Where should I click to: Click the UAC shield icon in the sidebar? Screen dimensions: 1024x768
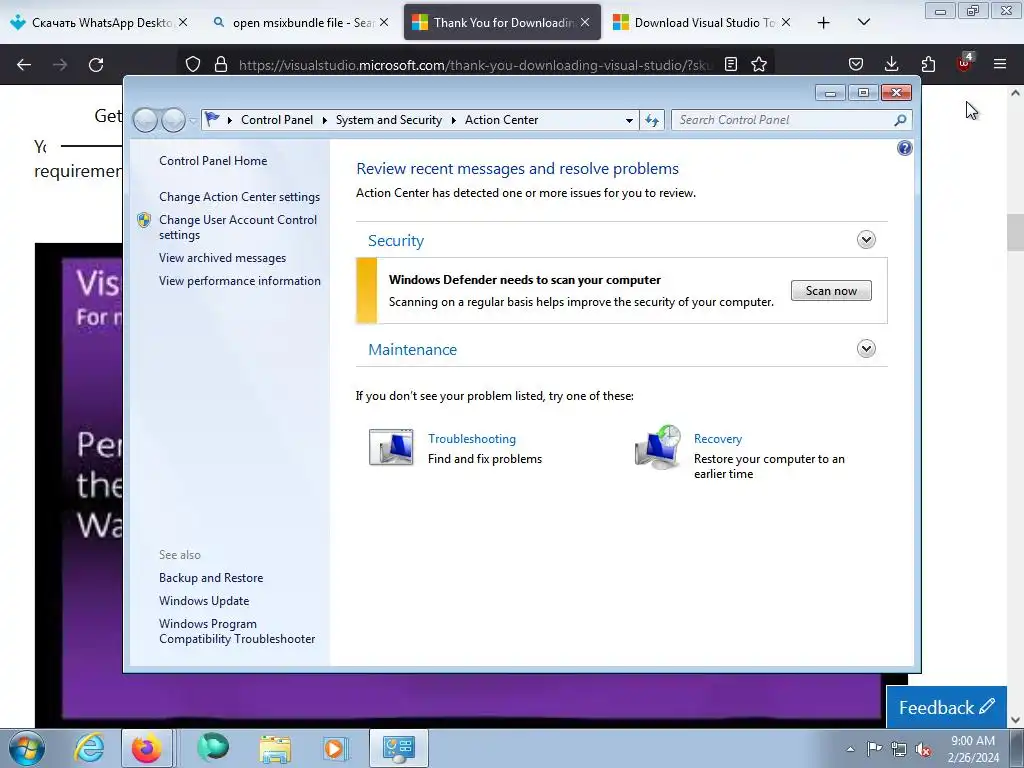coord(144,220)
